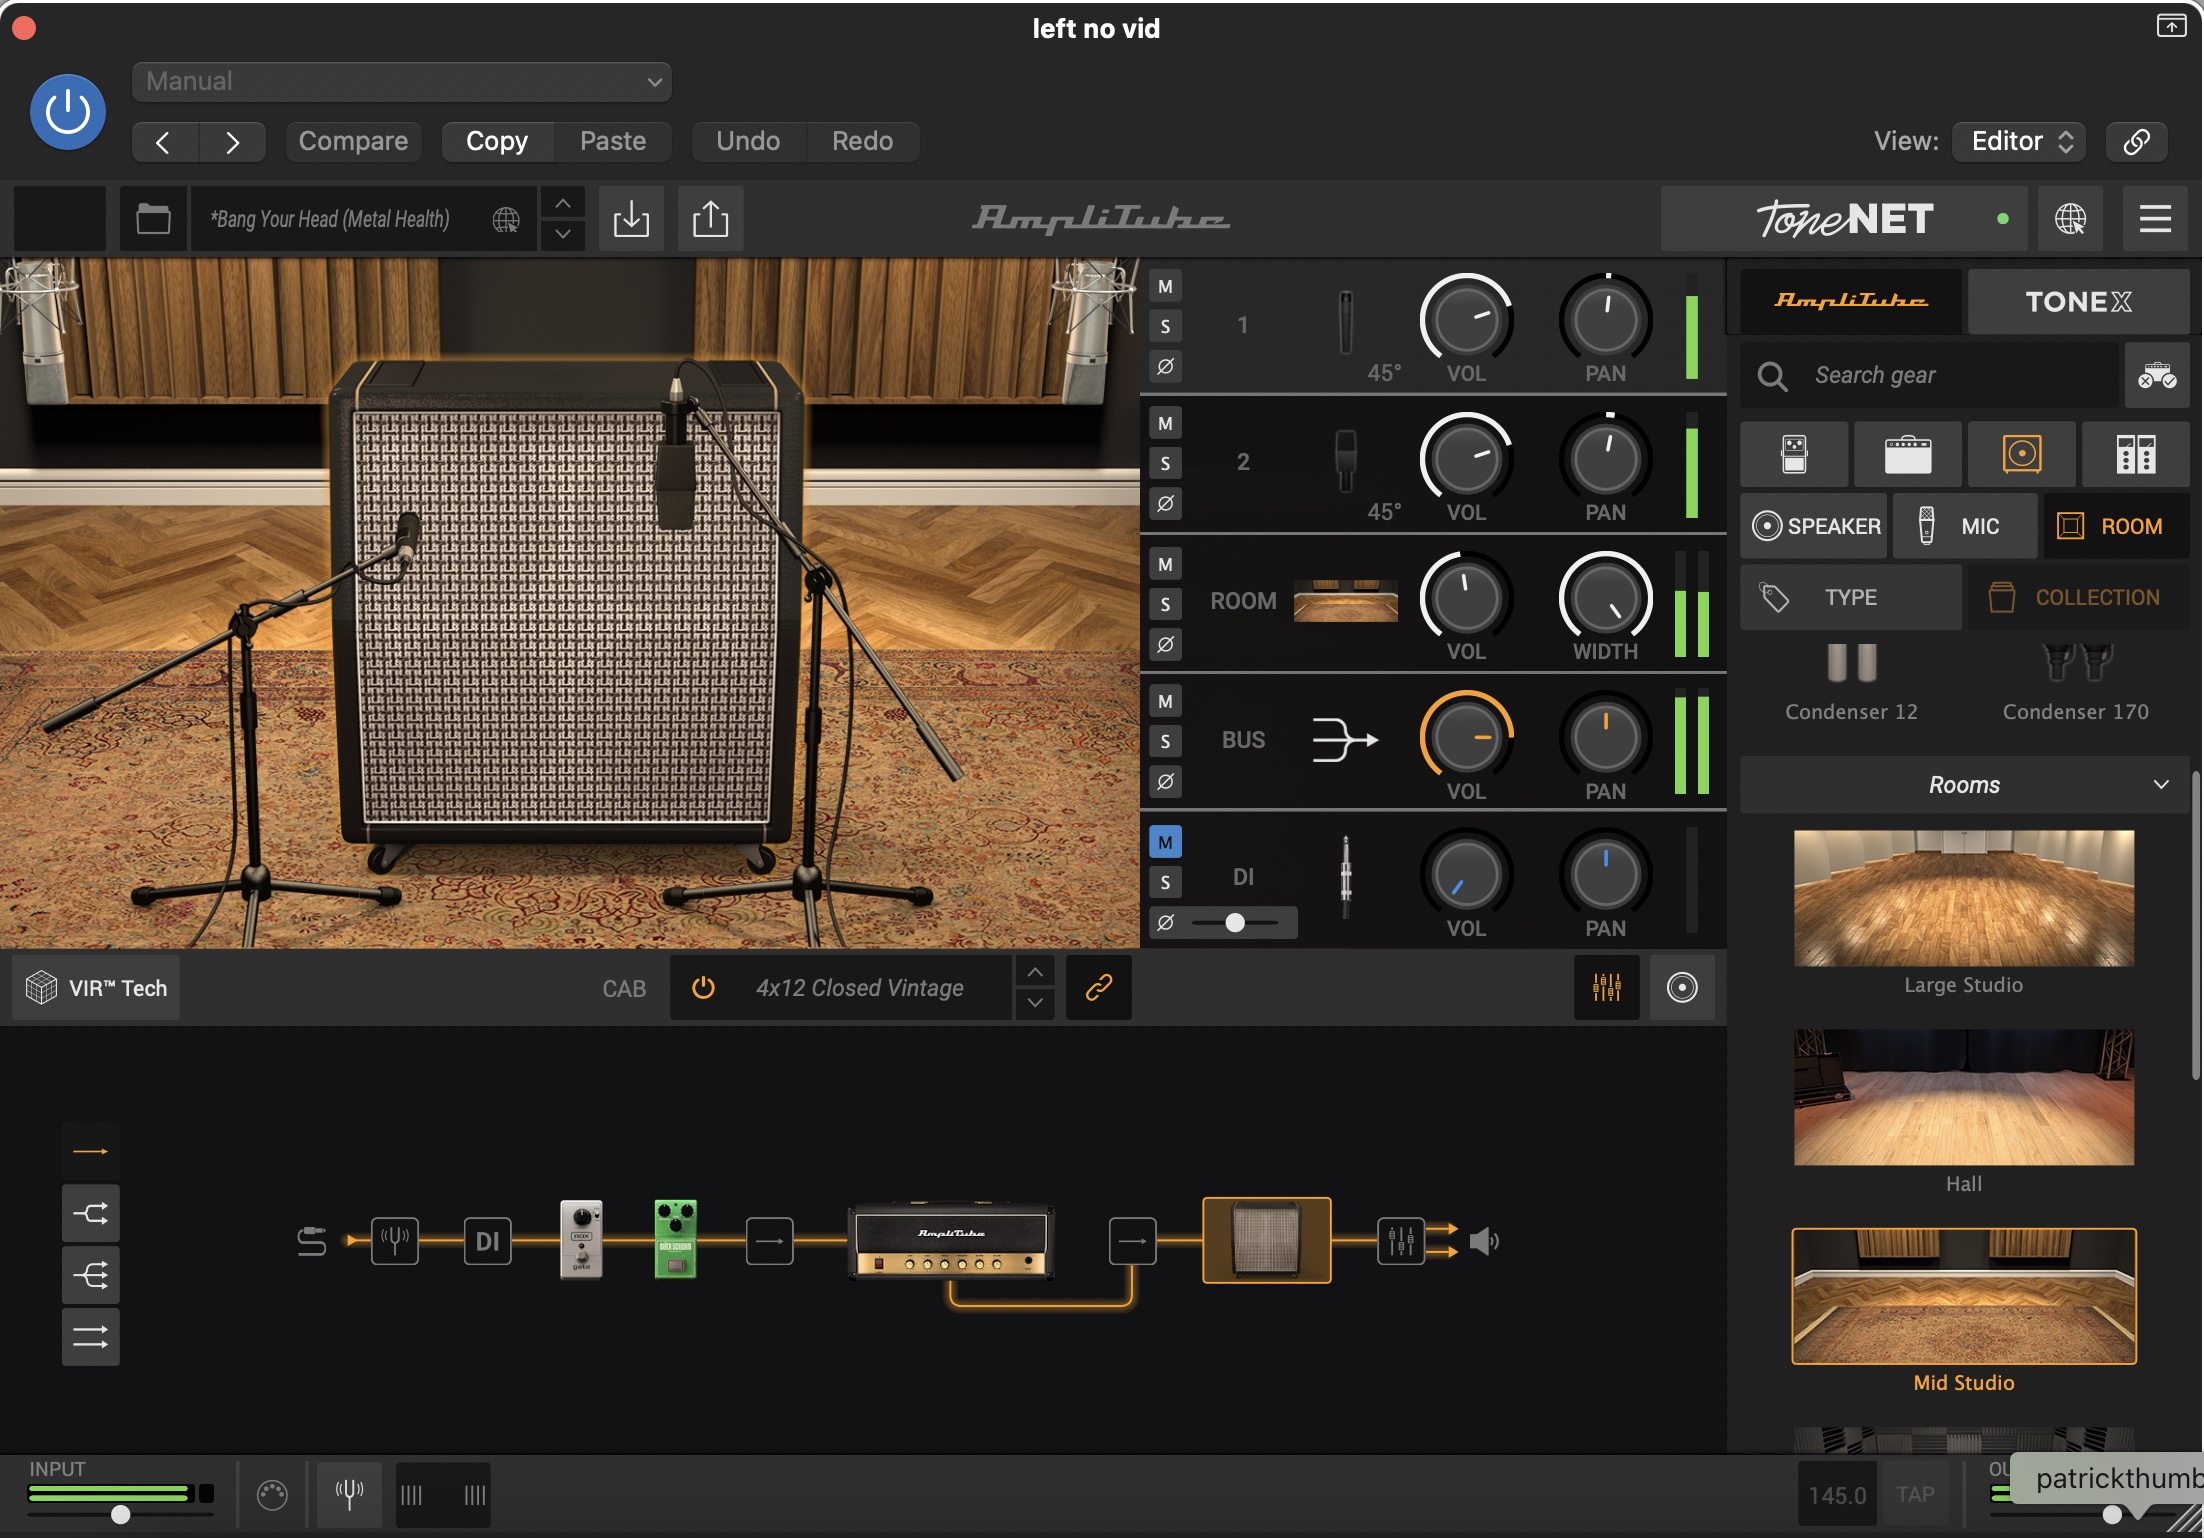Open the View Editor dropdown
This screenshot has width=2204, height=1538.
click(2020, 141)
